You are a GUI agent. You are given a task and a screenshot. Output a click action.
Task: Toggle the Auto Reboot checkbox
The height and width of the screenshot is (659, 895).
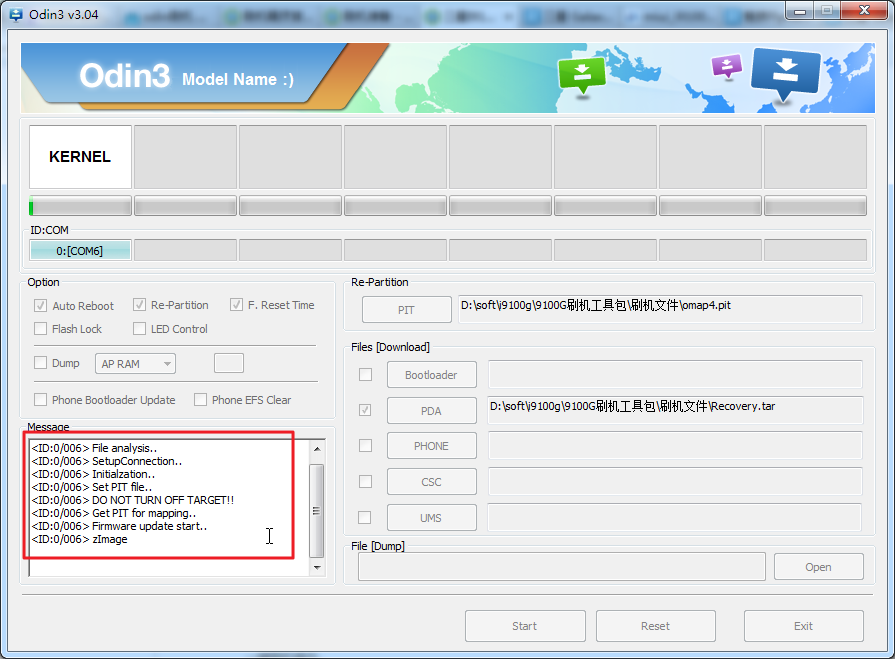40,305
